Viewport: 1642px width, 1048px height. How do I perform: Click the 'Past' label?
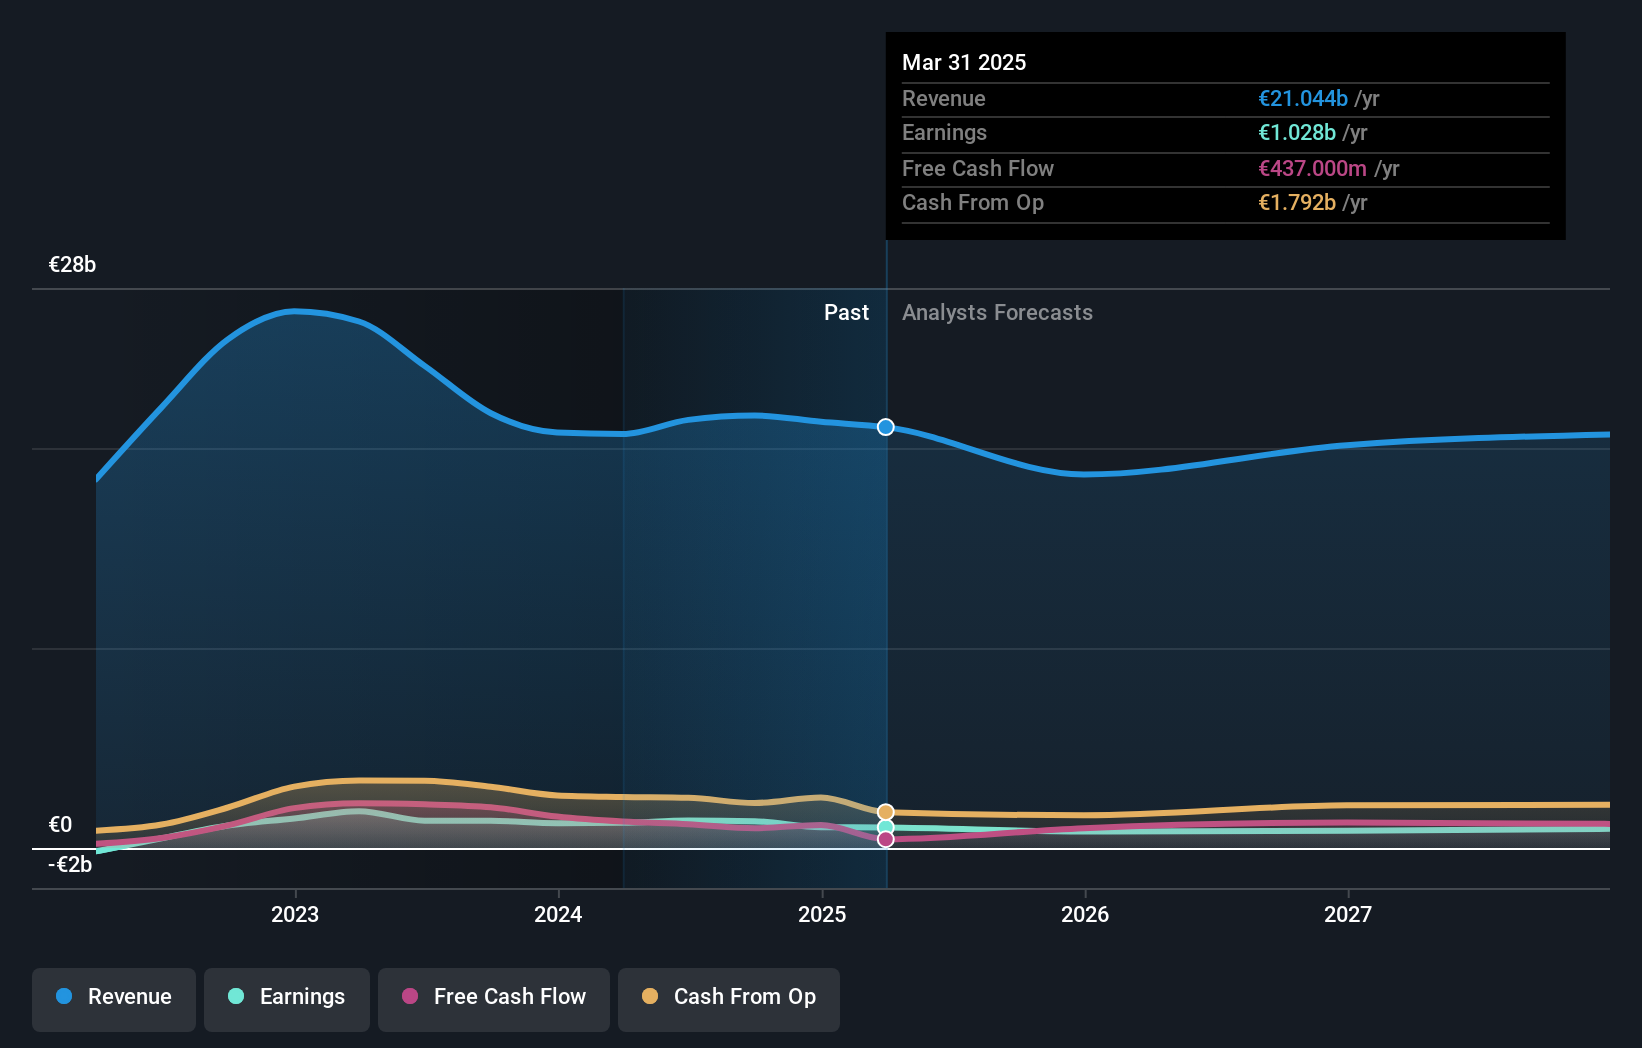[846, 313]
